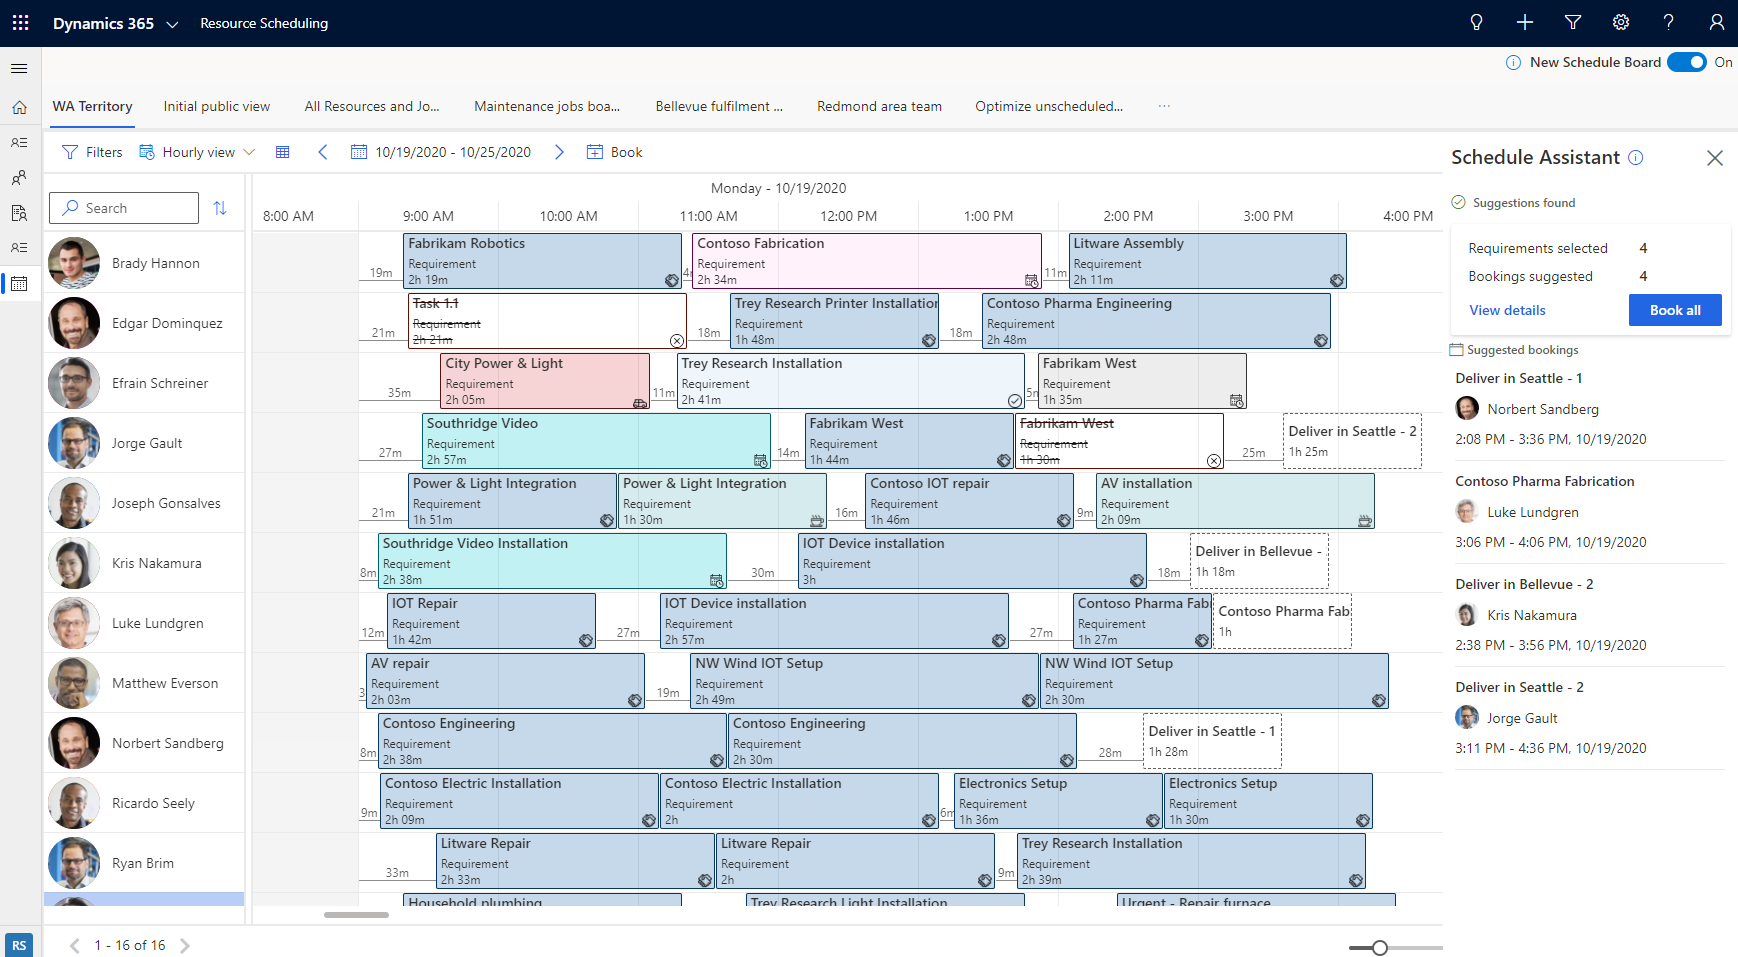
Task: Go to previous page of resources
Action: click(x=75, y=945)
